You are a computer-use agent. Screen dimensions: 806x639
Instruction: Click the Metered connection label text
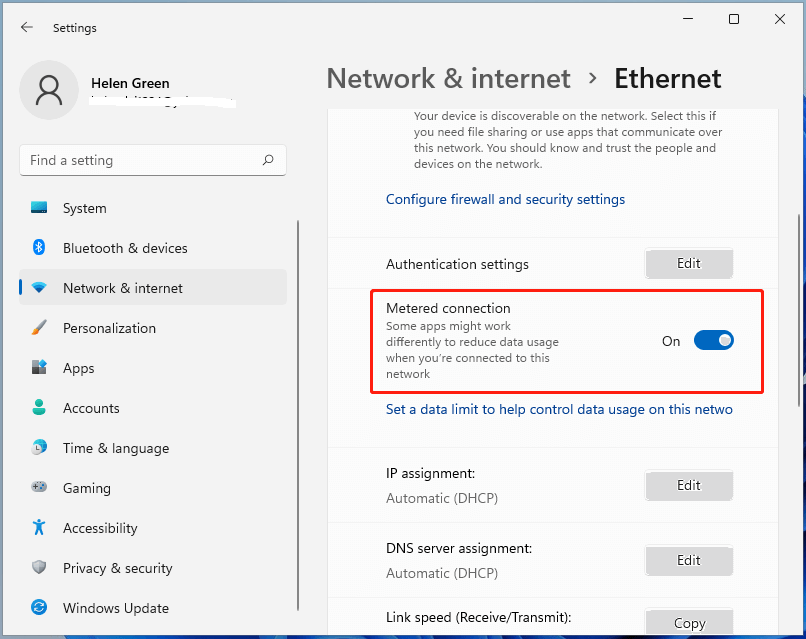(x=448, y=308)
